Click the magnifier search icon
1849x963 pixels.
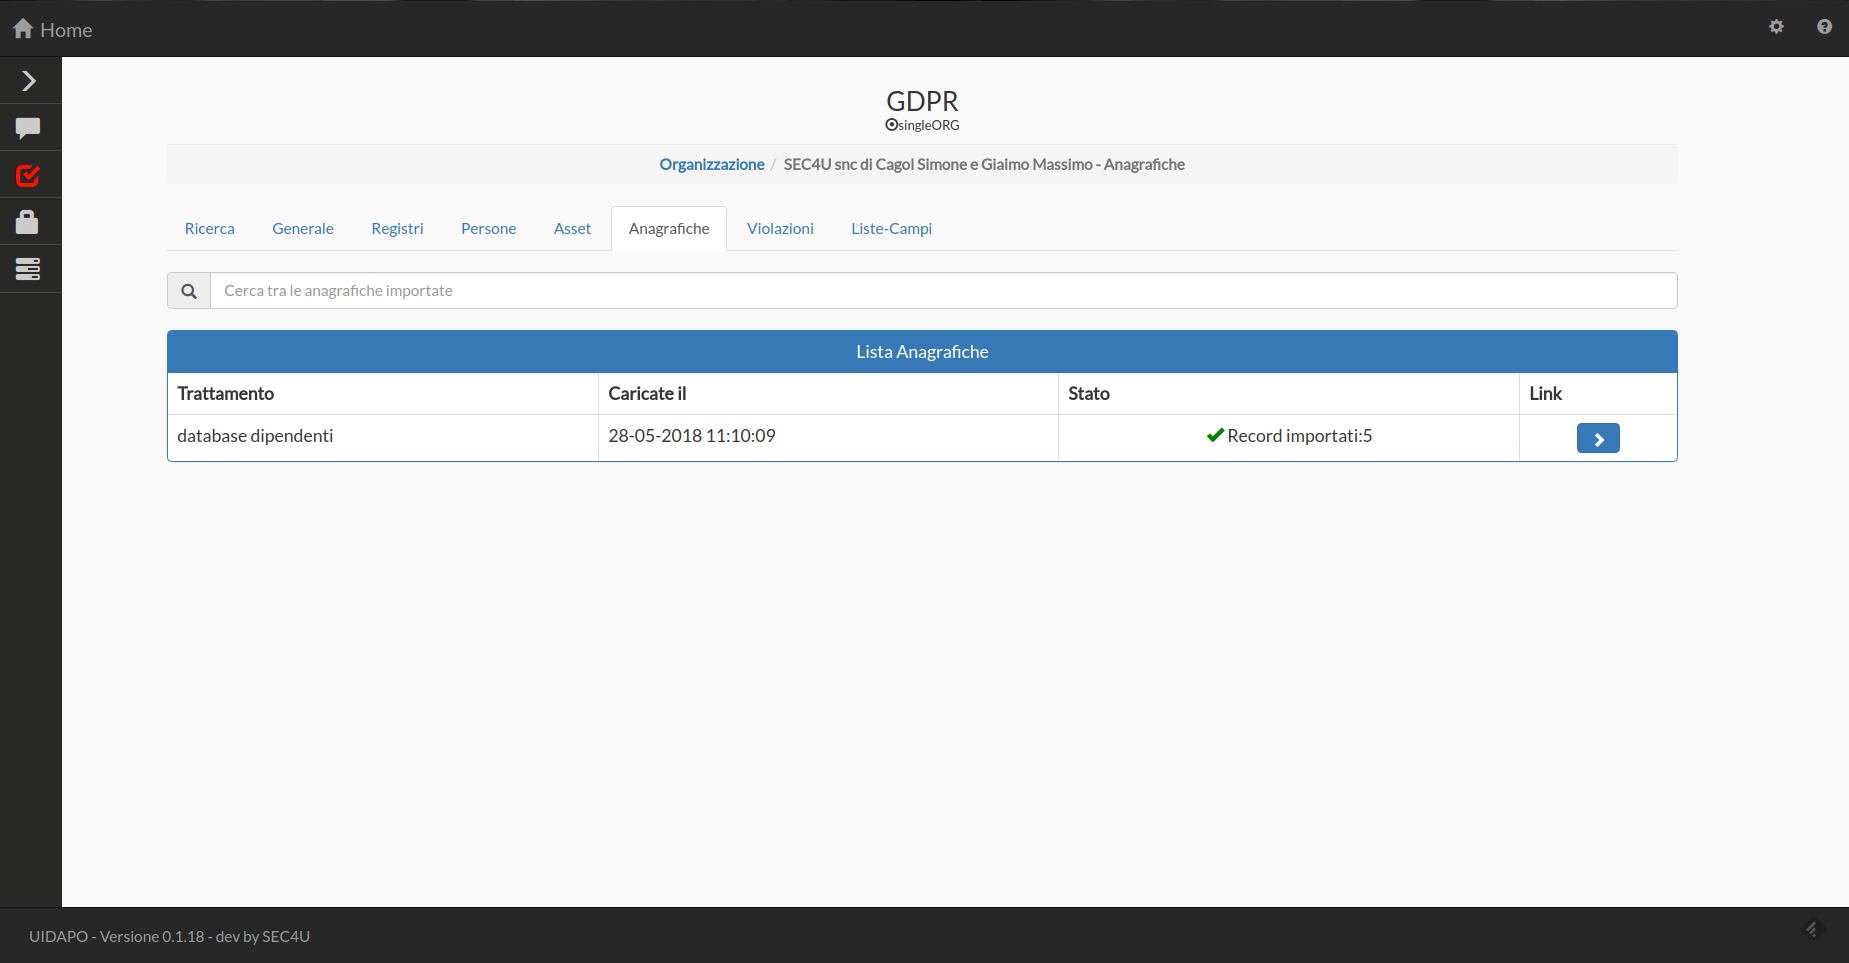coord(189,291)
